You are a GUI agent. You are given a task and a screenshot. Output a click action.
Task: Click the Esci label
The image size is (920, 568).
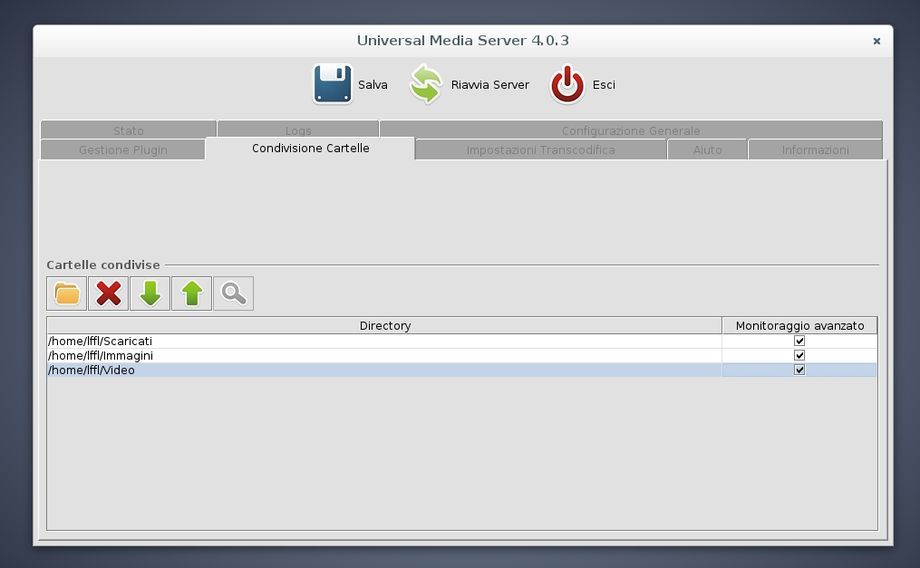[x=604, y=85]
